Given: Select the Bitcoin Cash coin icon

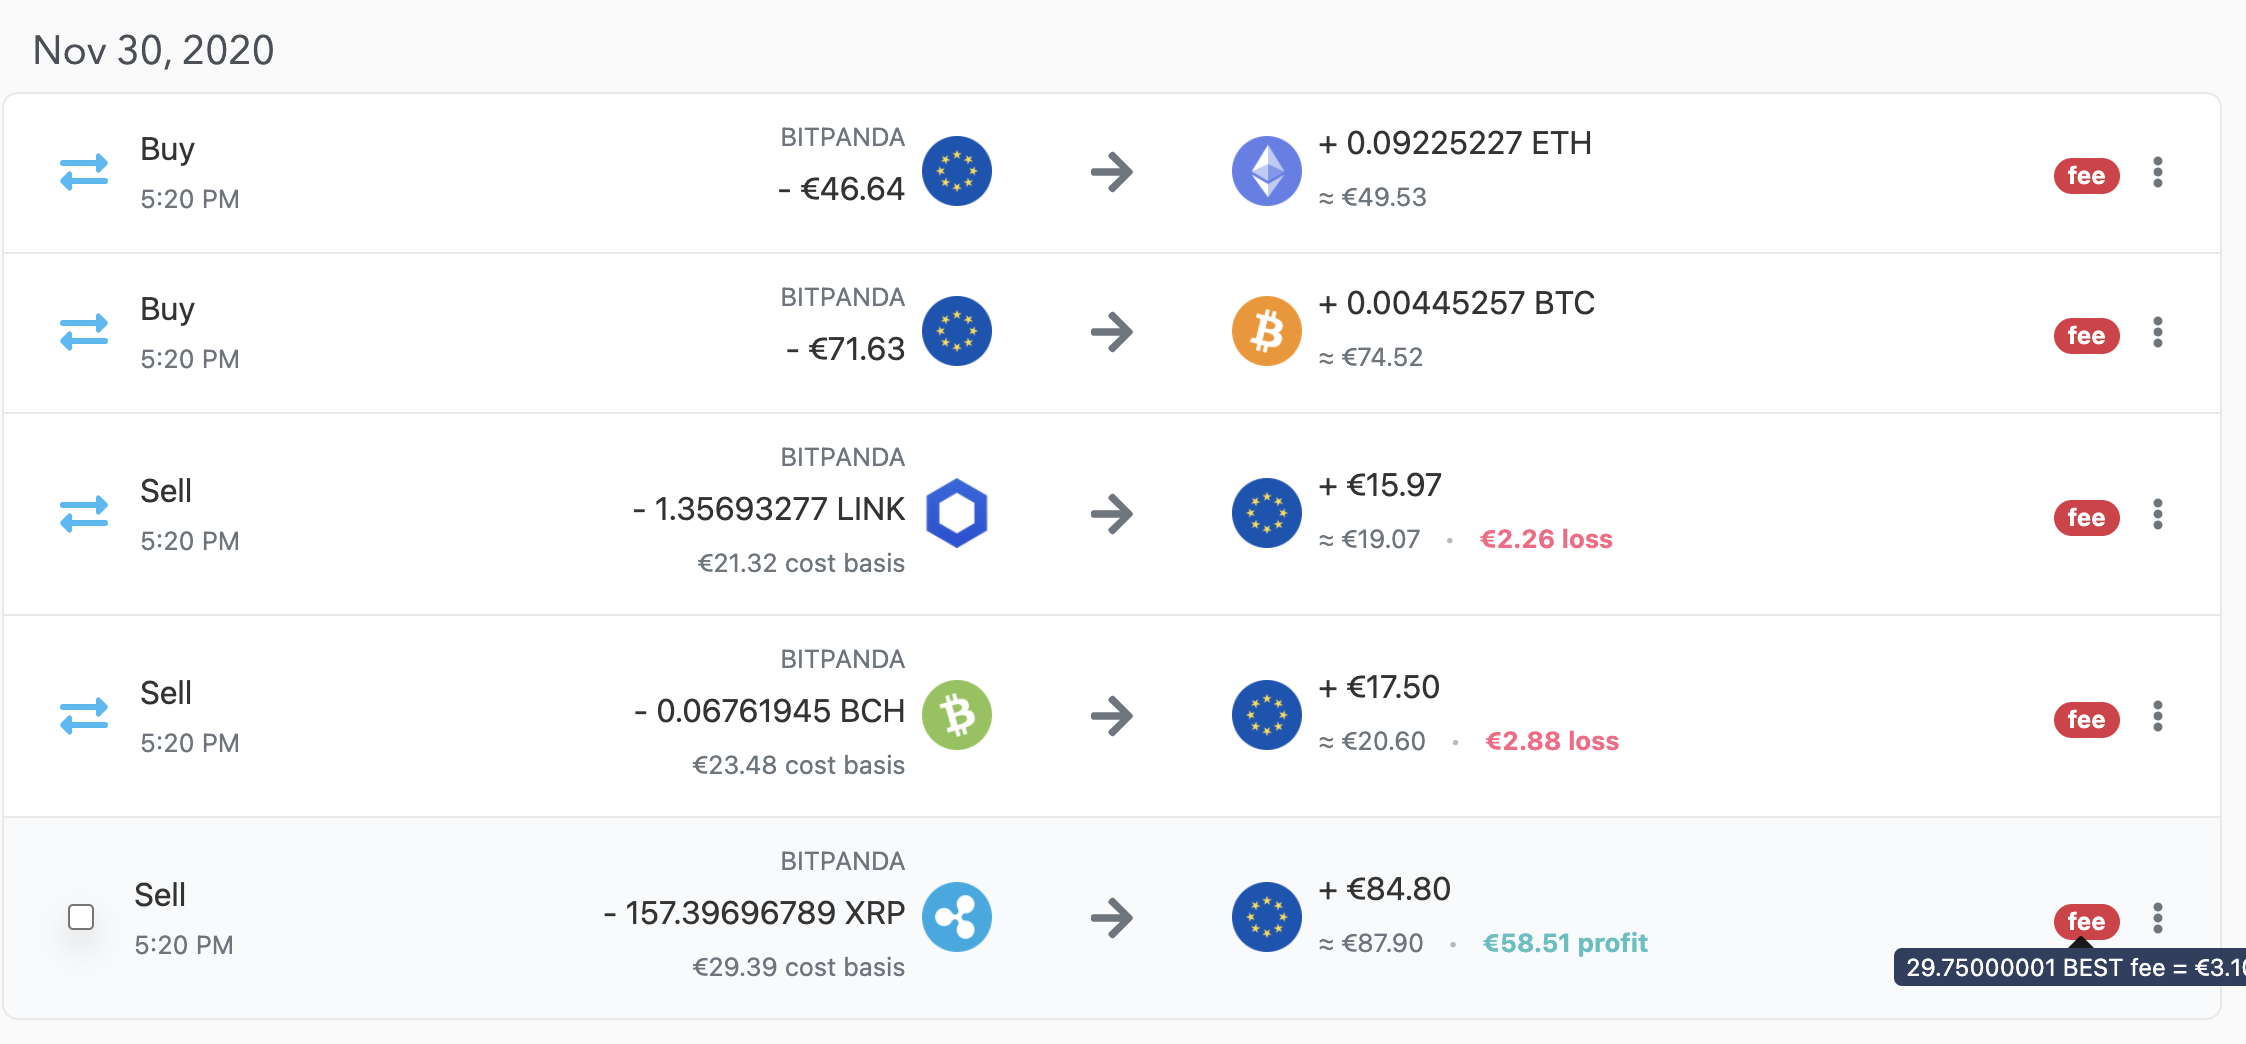Looking at the screenshot, I should pyautogui.click(x=958, y=714).
